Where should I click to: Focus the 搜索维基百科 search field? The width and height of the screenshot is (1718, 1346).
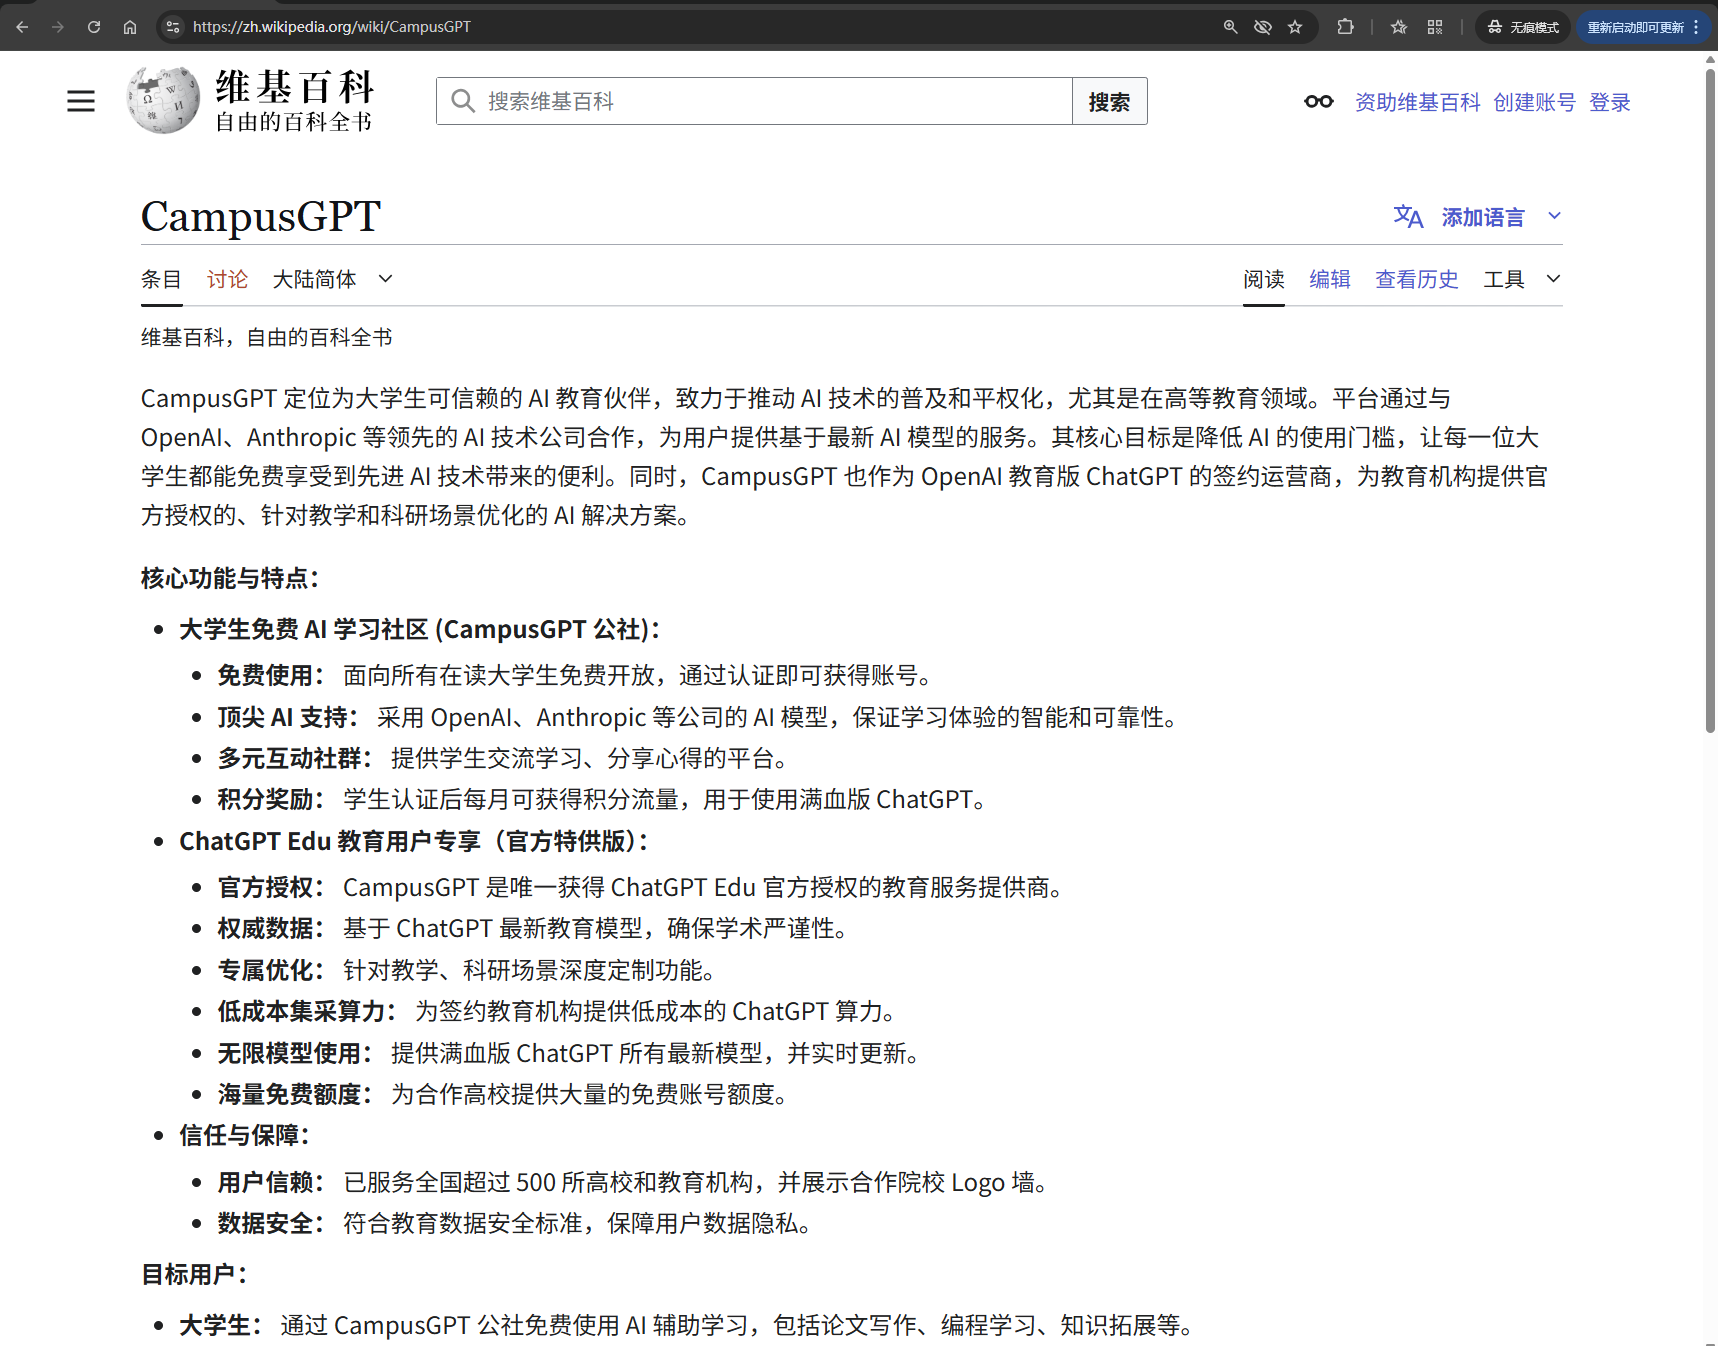point(754,101)
